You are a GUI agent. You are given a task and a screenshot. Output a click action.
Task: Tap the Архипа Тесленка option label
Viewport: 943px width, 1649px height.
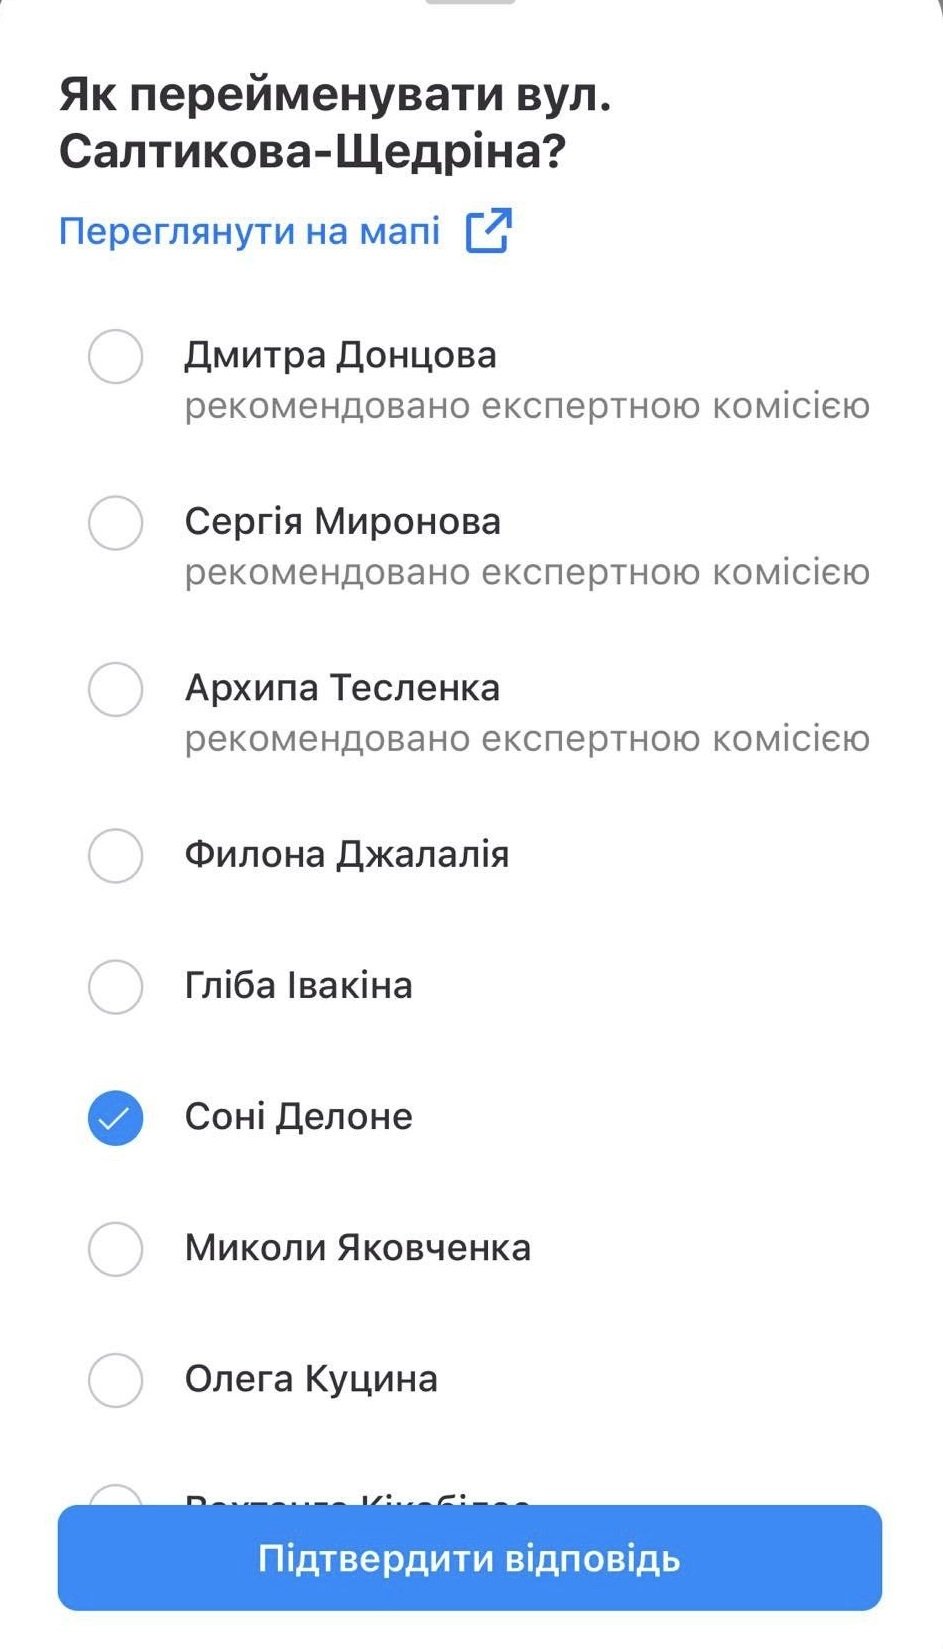coord(342,688)
